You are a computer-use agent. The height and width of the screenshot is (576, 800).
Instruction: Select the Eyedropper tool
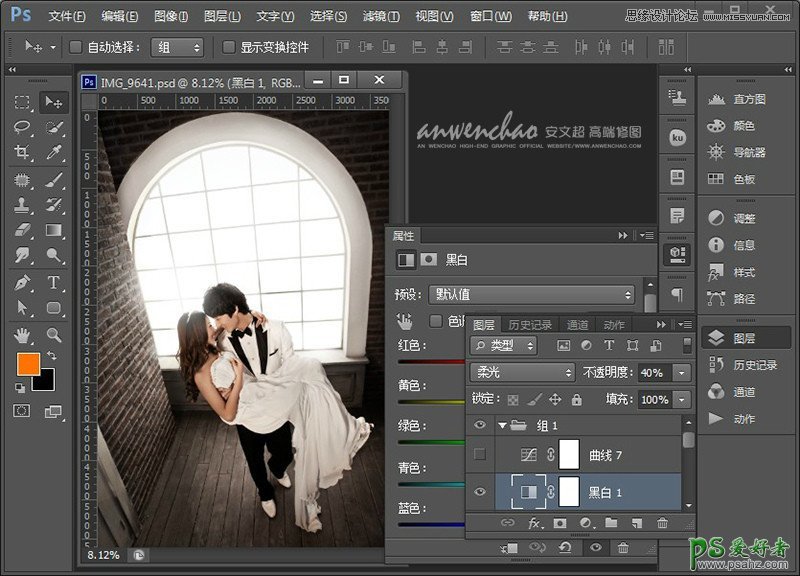[54, 153]
